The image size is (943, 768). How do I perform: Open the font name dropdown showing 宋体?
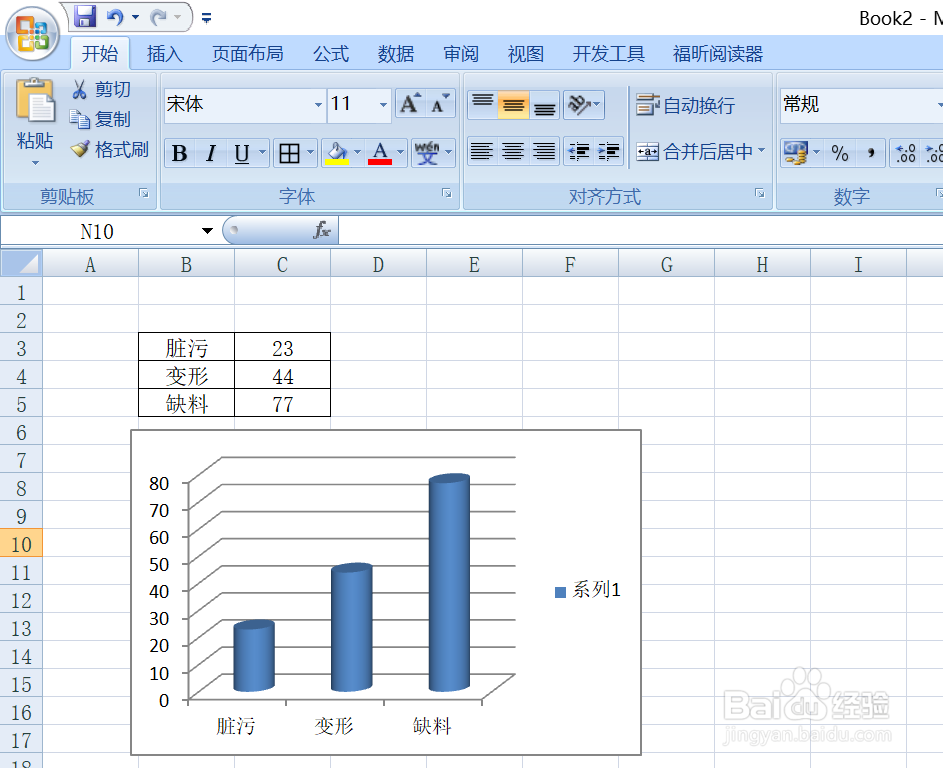point(318,105)
